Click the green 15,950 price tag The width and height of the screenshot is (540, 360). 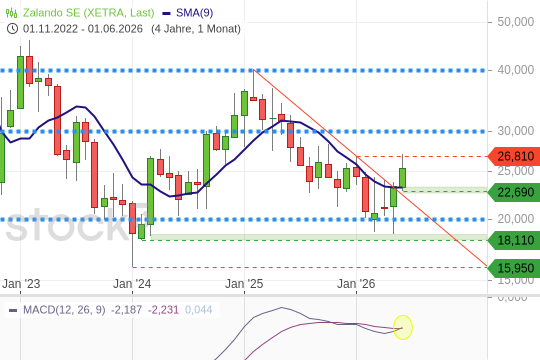tap(513, 268)
